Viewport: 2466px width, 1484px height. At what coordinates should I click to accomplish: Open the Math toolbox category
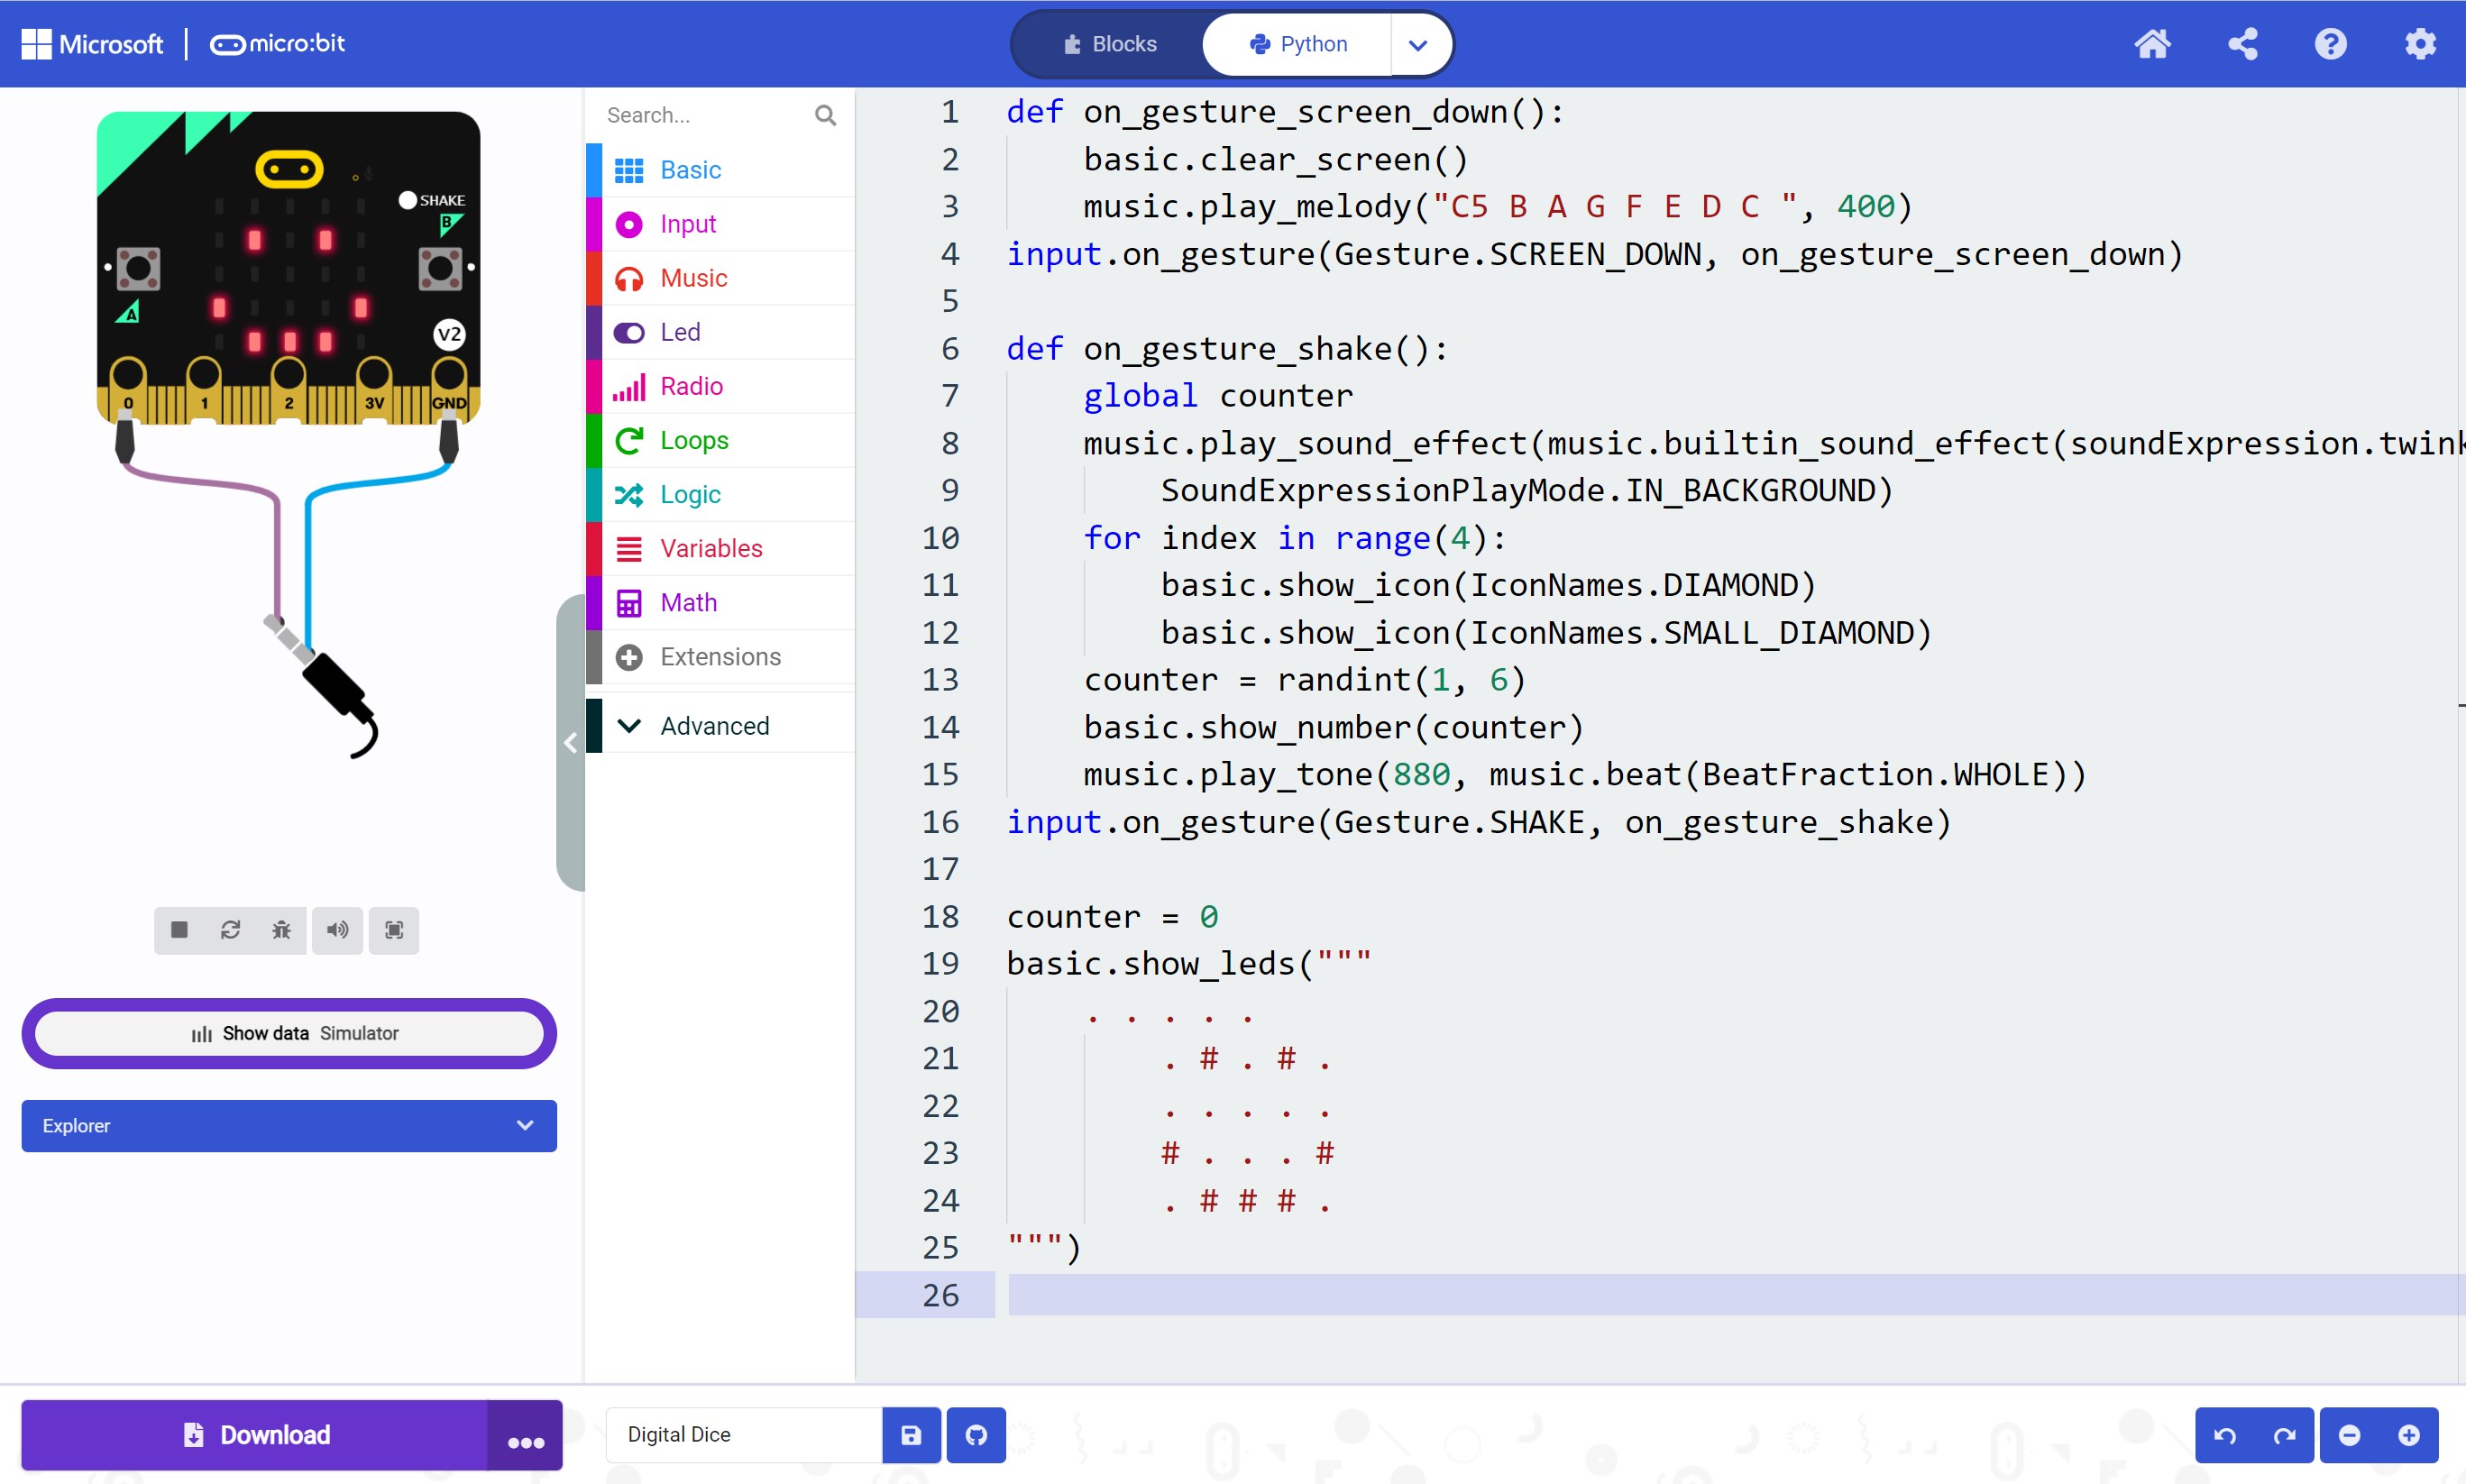[x=720, y=602]
